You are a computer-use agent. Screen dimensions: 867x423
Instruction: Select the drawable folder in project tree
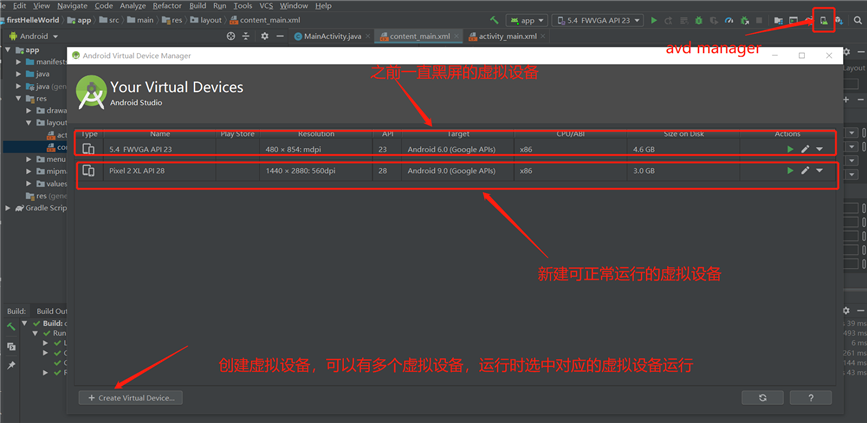click(x=51, y=111)
